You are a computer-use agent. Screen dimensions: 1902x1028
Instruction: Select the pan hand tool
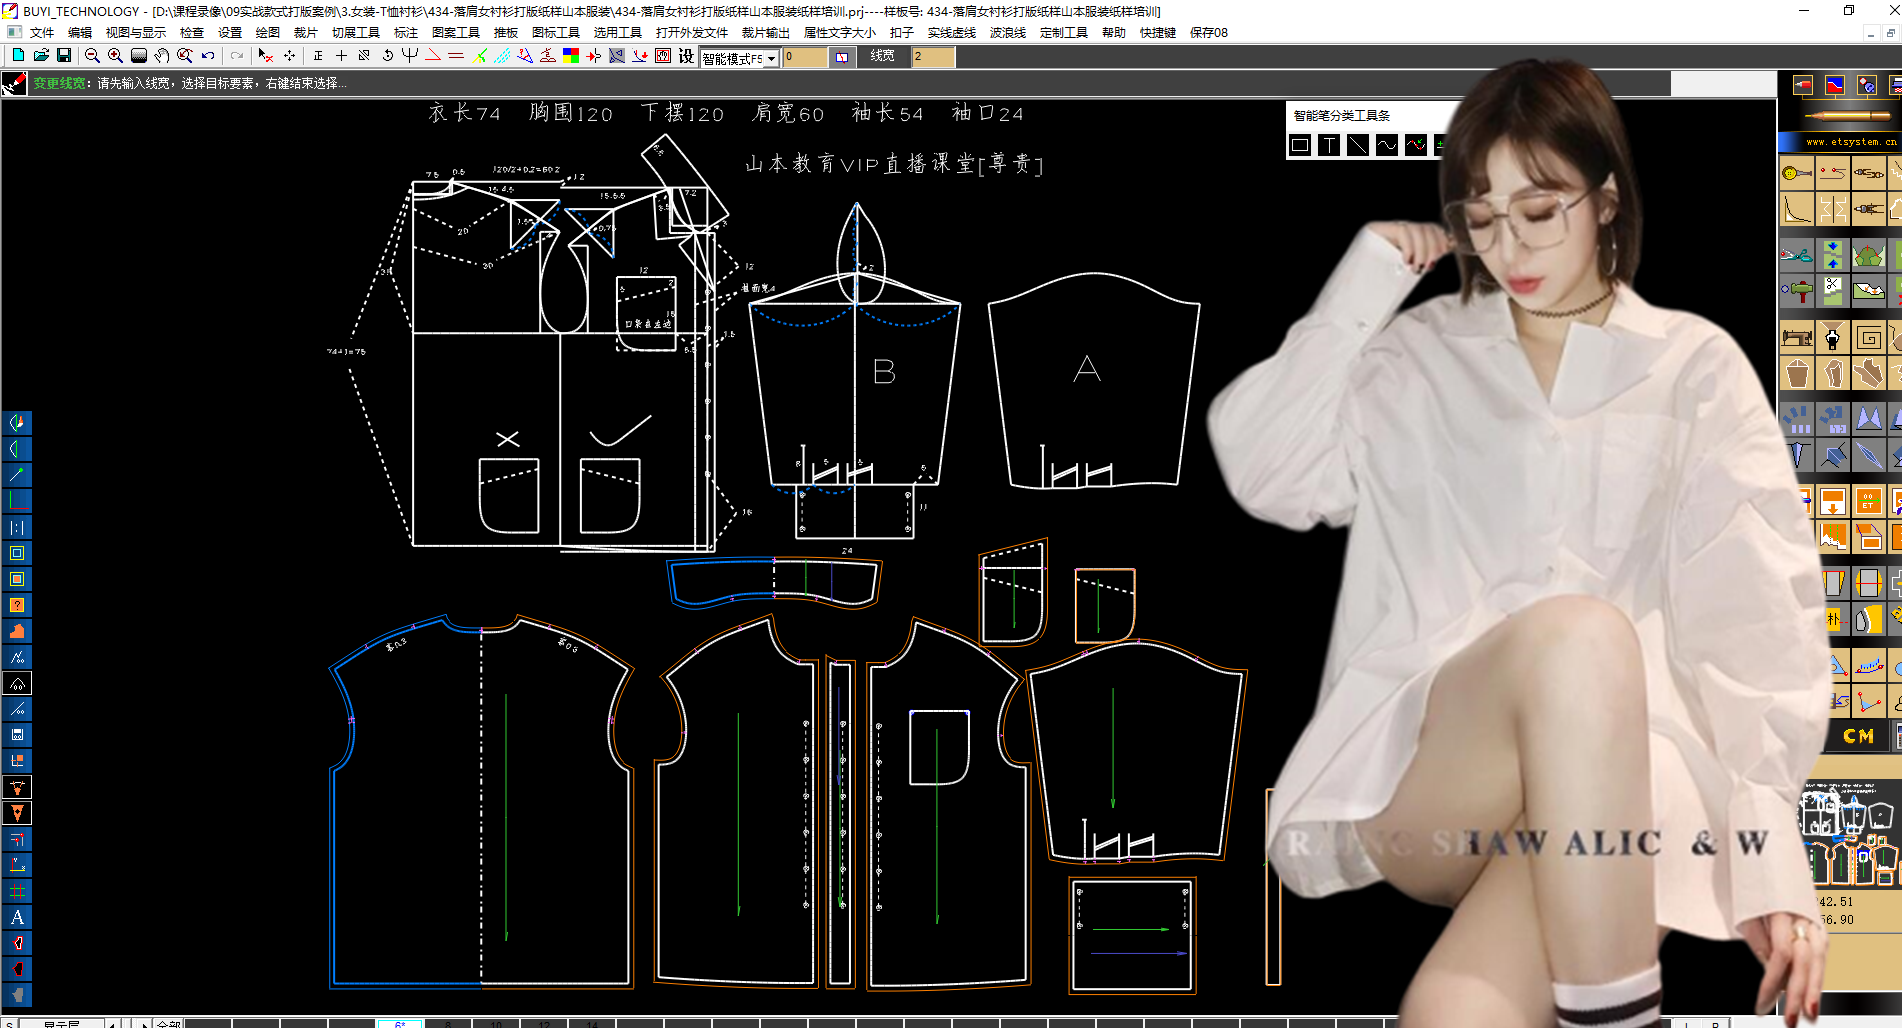tap(161, 56)
